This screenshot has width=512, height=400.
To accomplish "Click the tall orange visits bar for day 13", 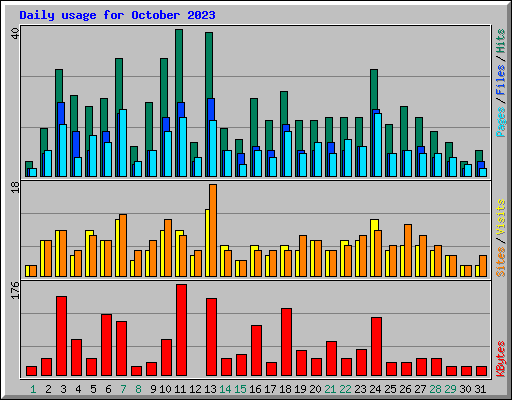I will [x=213, y=230].
